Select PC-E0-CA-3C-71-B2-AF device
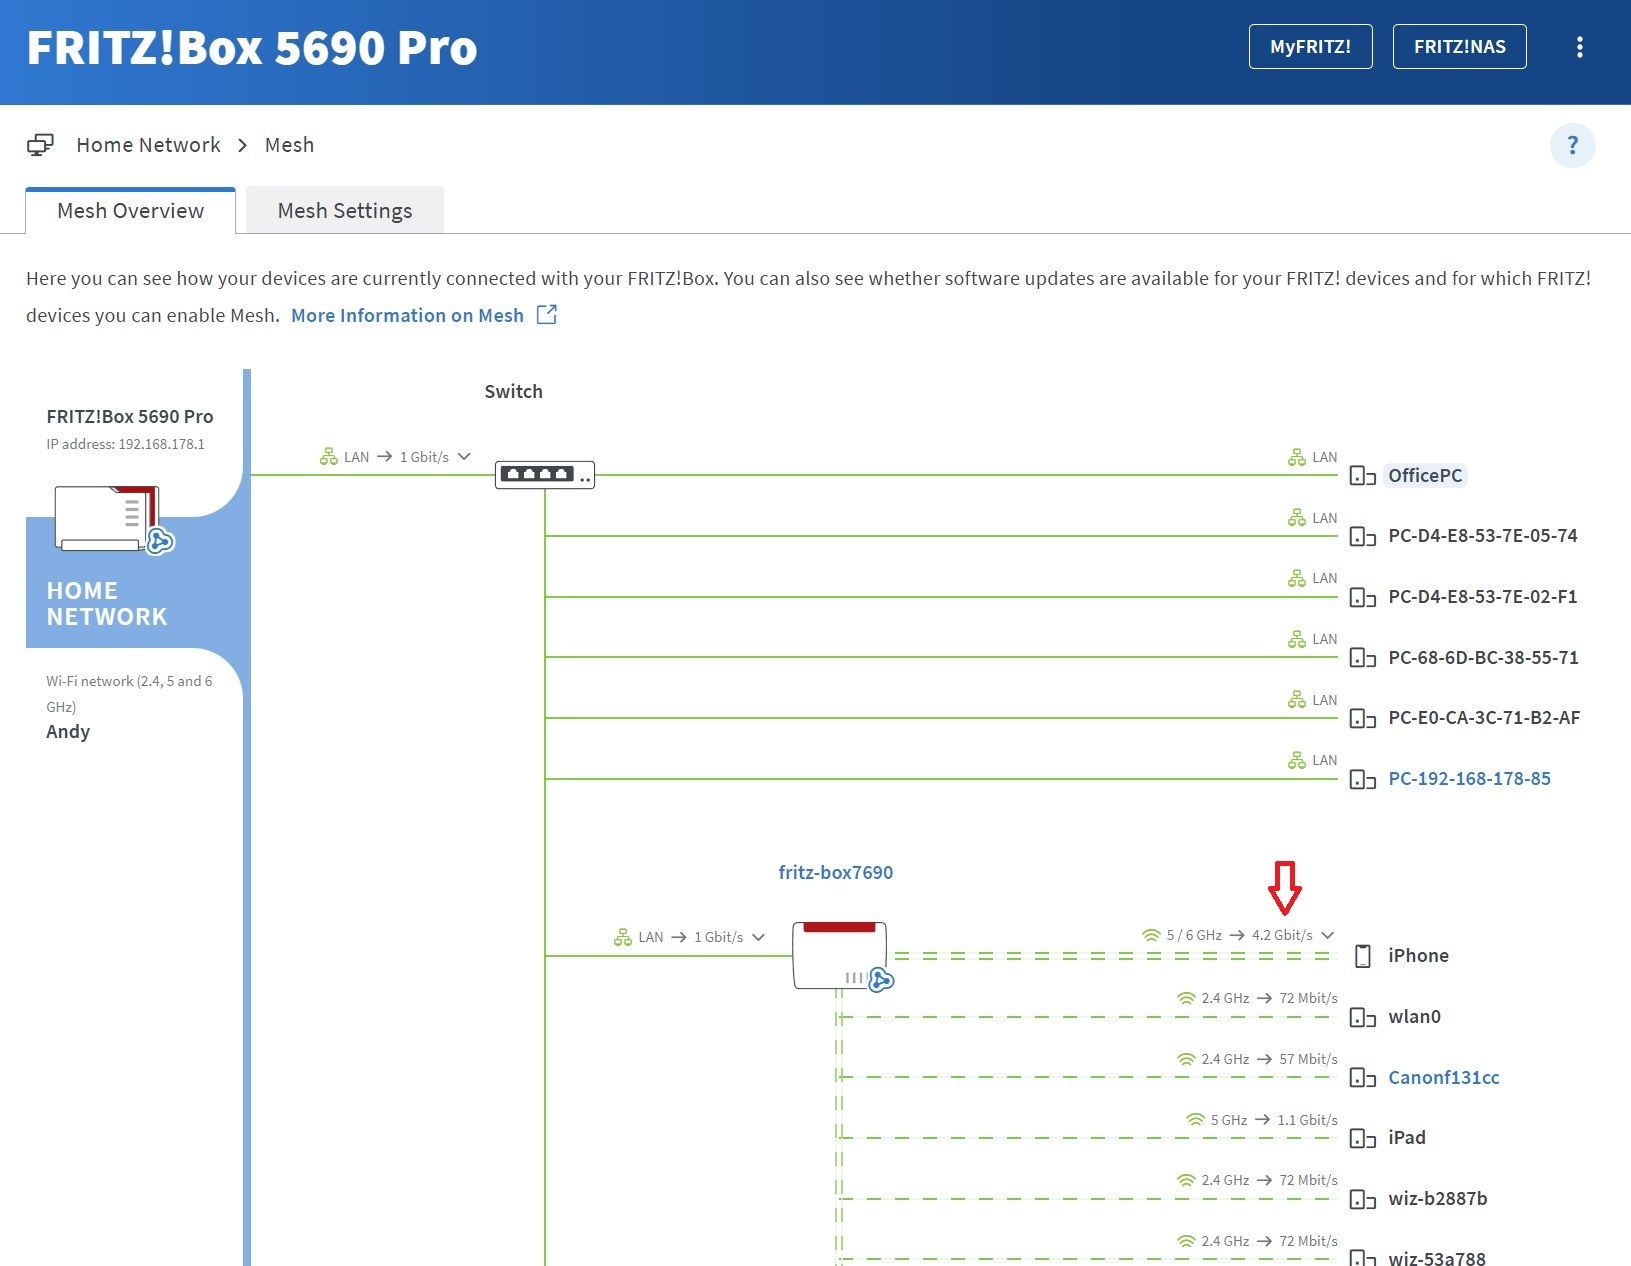 [x=1484, y=717]
